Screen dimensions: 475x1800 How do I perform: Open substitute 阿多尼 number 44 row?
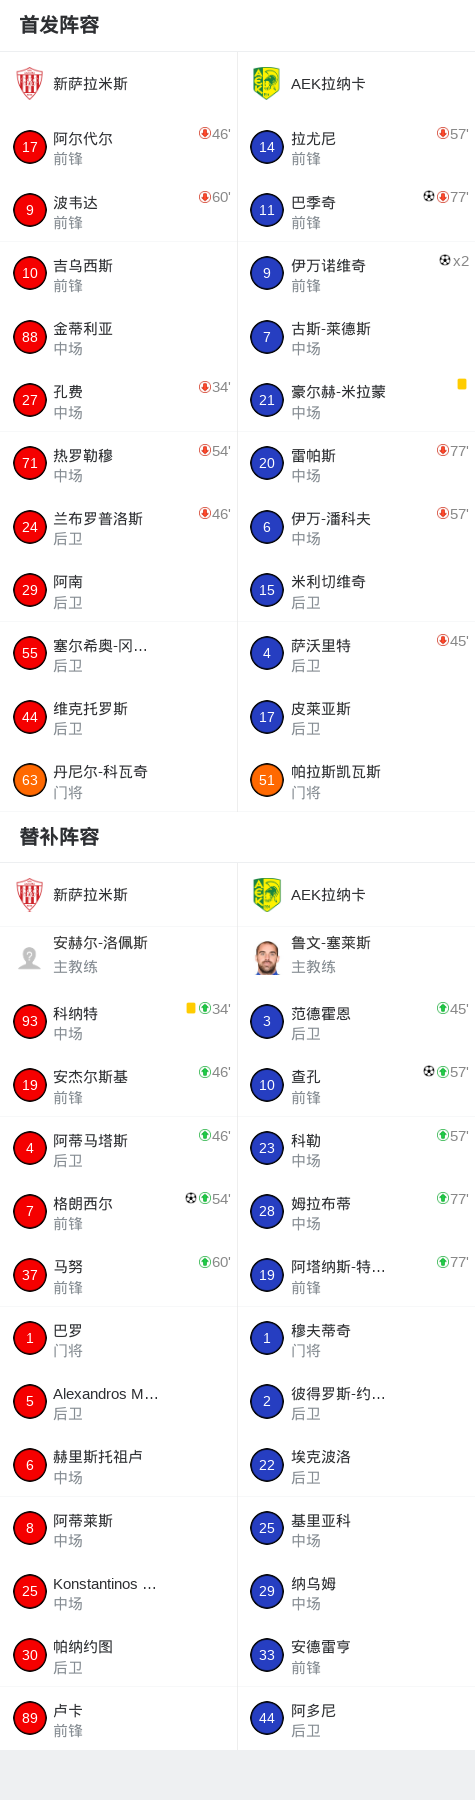pyautogui.click(x=356, y=1718)
